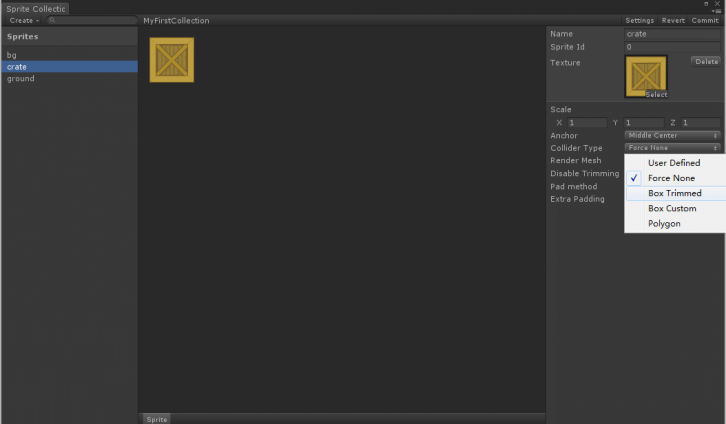Select the ground sprite in list
This screenshot has width=726, height=424.
69,79
